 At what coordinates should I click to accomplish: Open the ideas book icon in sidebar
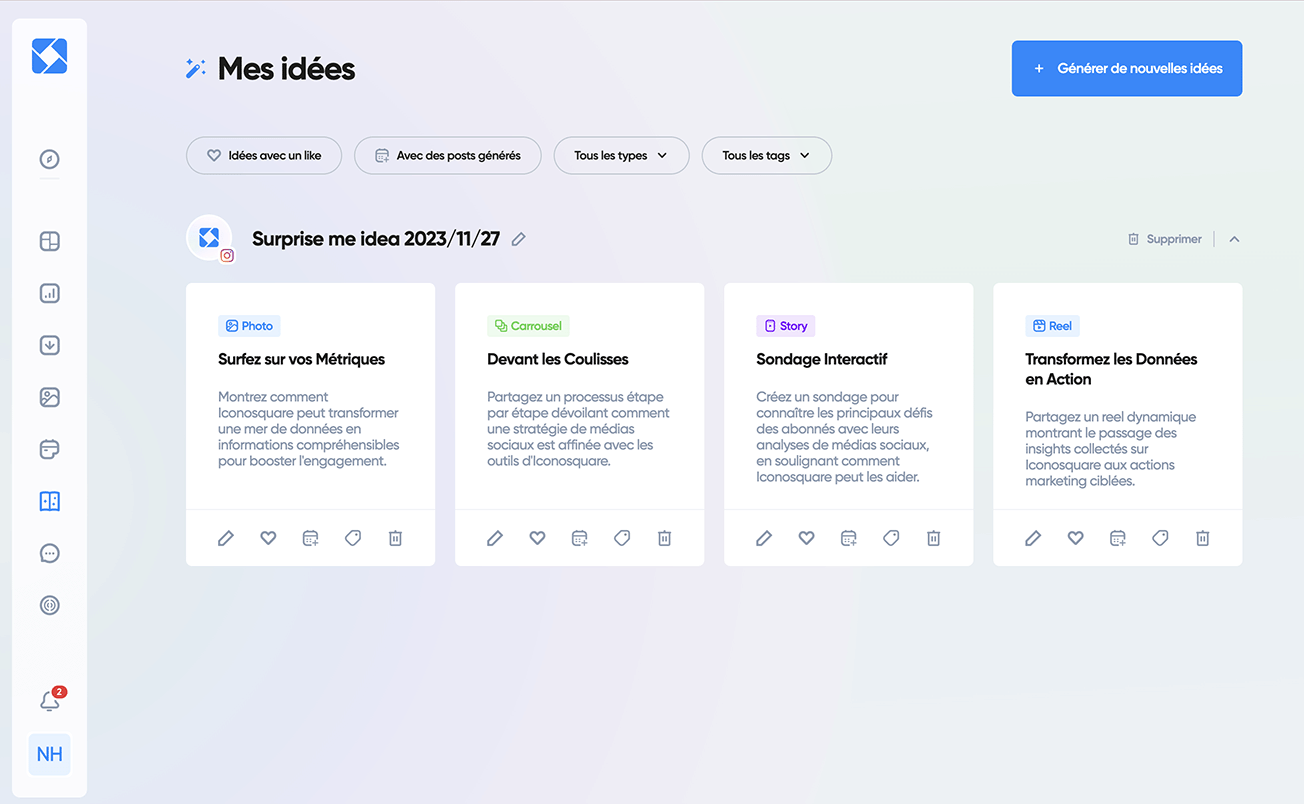click(49, 501)
